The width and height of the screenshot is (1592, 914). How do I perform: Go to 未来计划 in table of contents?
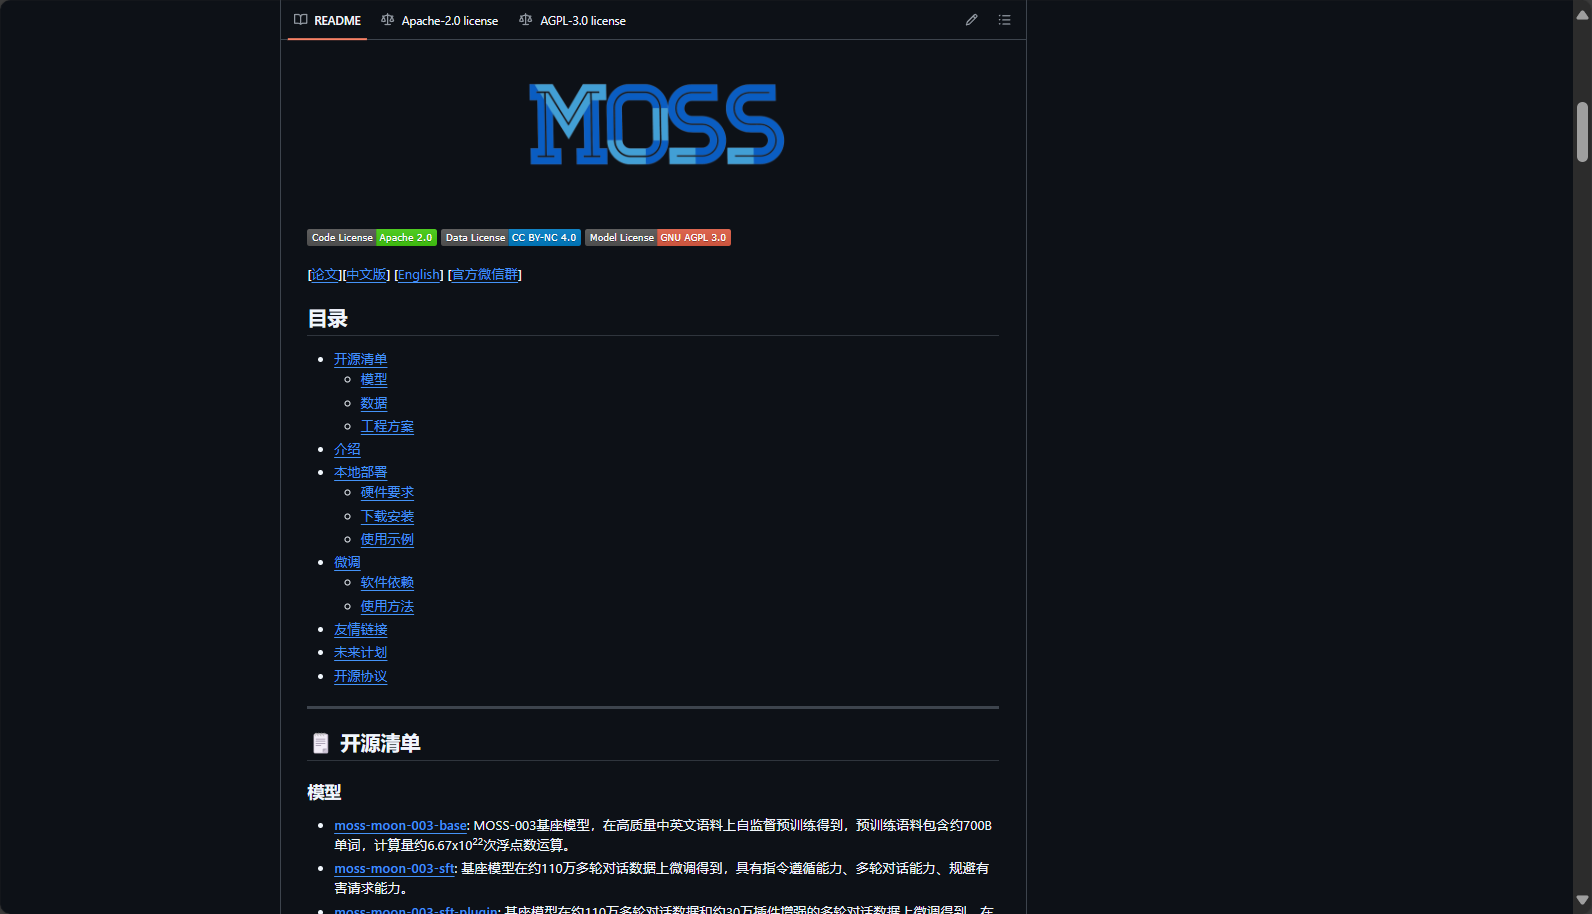click(x=360, y=652)
